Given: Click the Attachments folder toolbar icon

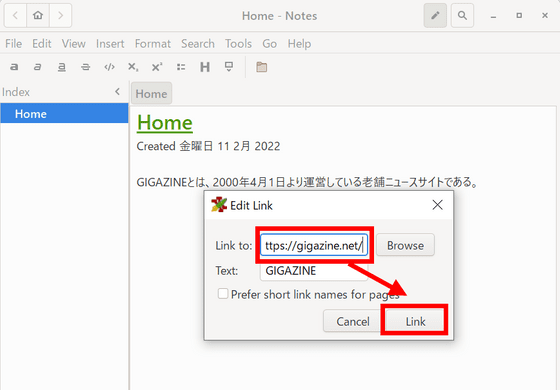Looking at the screenshot, I should (x=261, y=67).
